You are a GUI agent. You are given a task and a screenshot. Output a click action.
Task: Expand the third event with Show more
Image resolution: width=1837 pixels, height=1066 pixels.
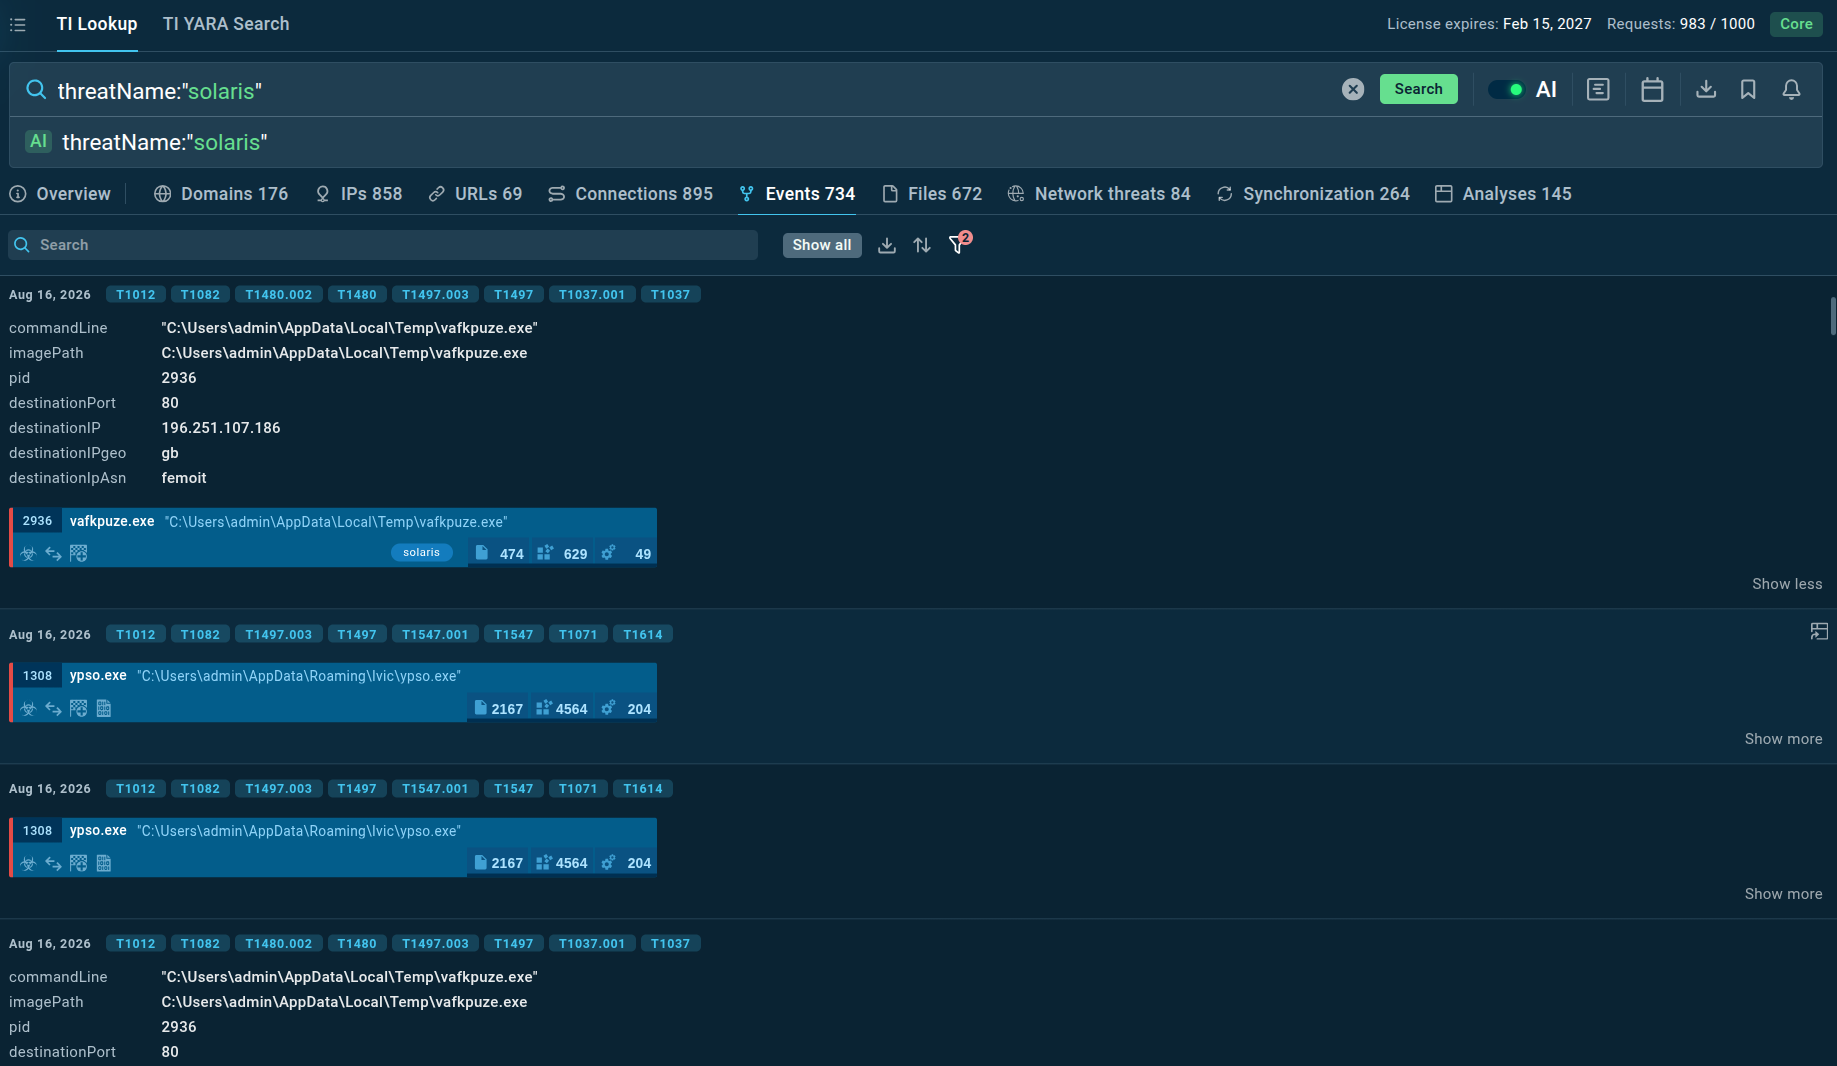[1783, 894]
